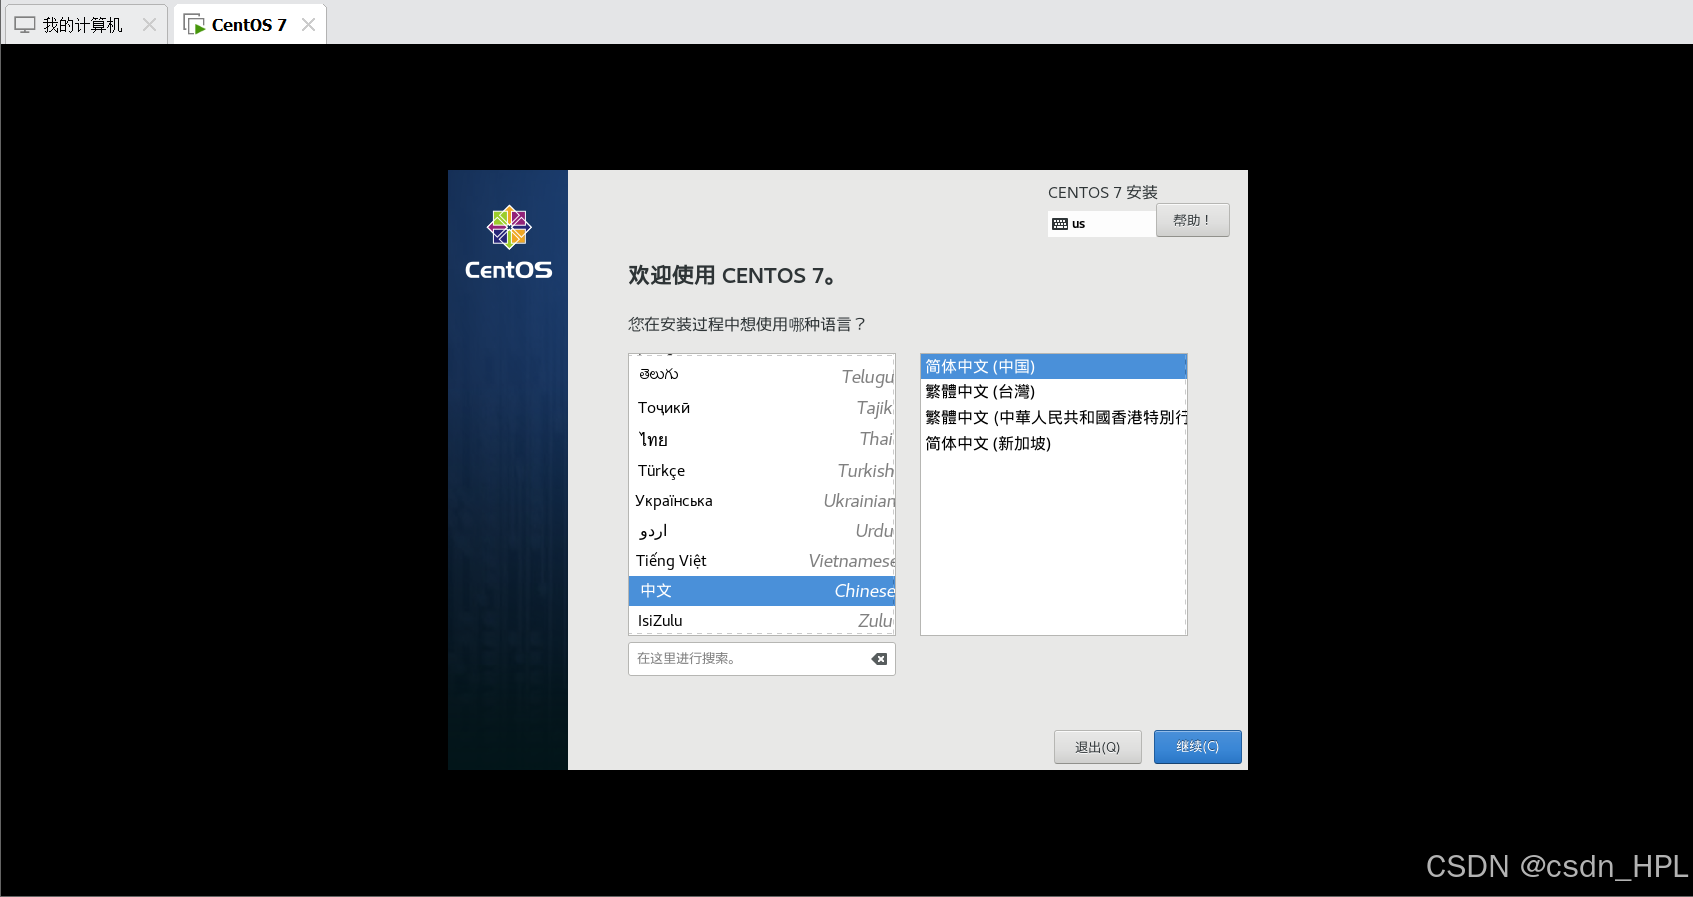Select IsiZulu Zulu language row
The height and width of the screenshot is (897, 1693).
coord(762,620)
